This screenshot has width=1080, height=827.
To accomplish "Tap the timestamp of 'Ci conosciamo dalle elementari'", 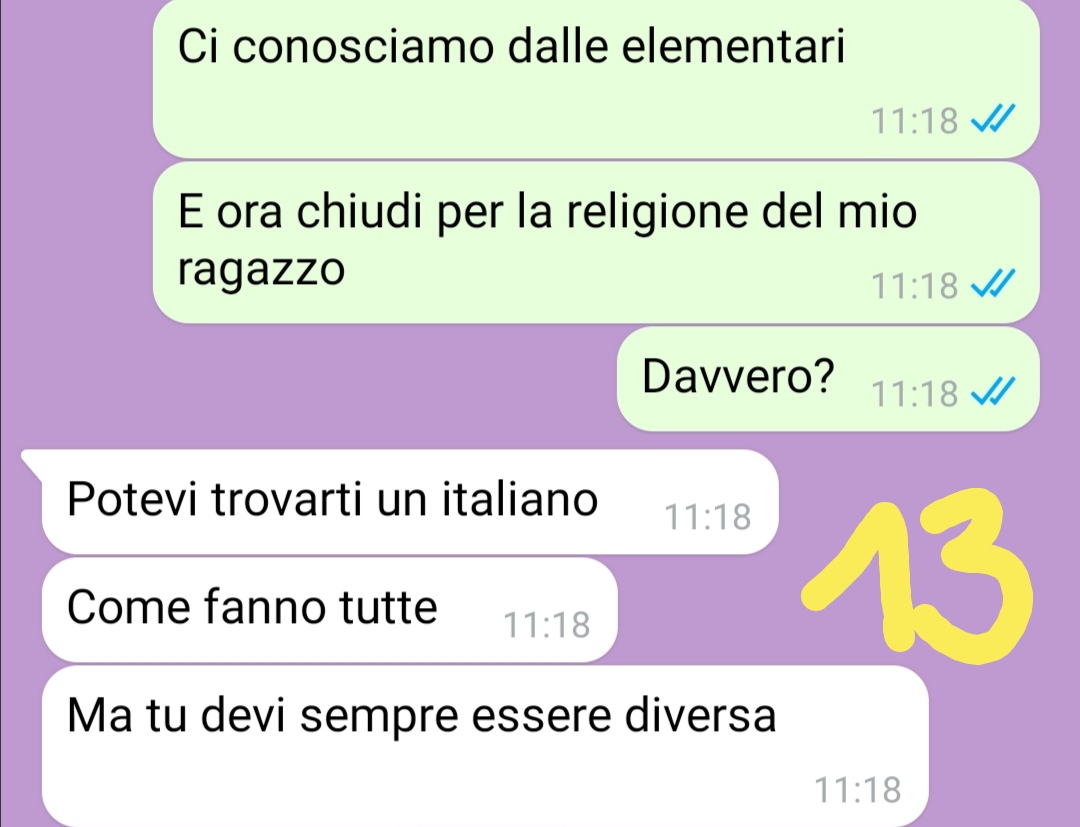I will pyautogui.click(x=915, y=121).
